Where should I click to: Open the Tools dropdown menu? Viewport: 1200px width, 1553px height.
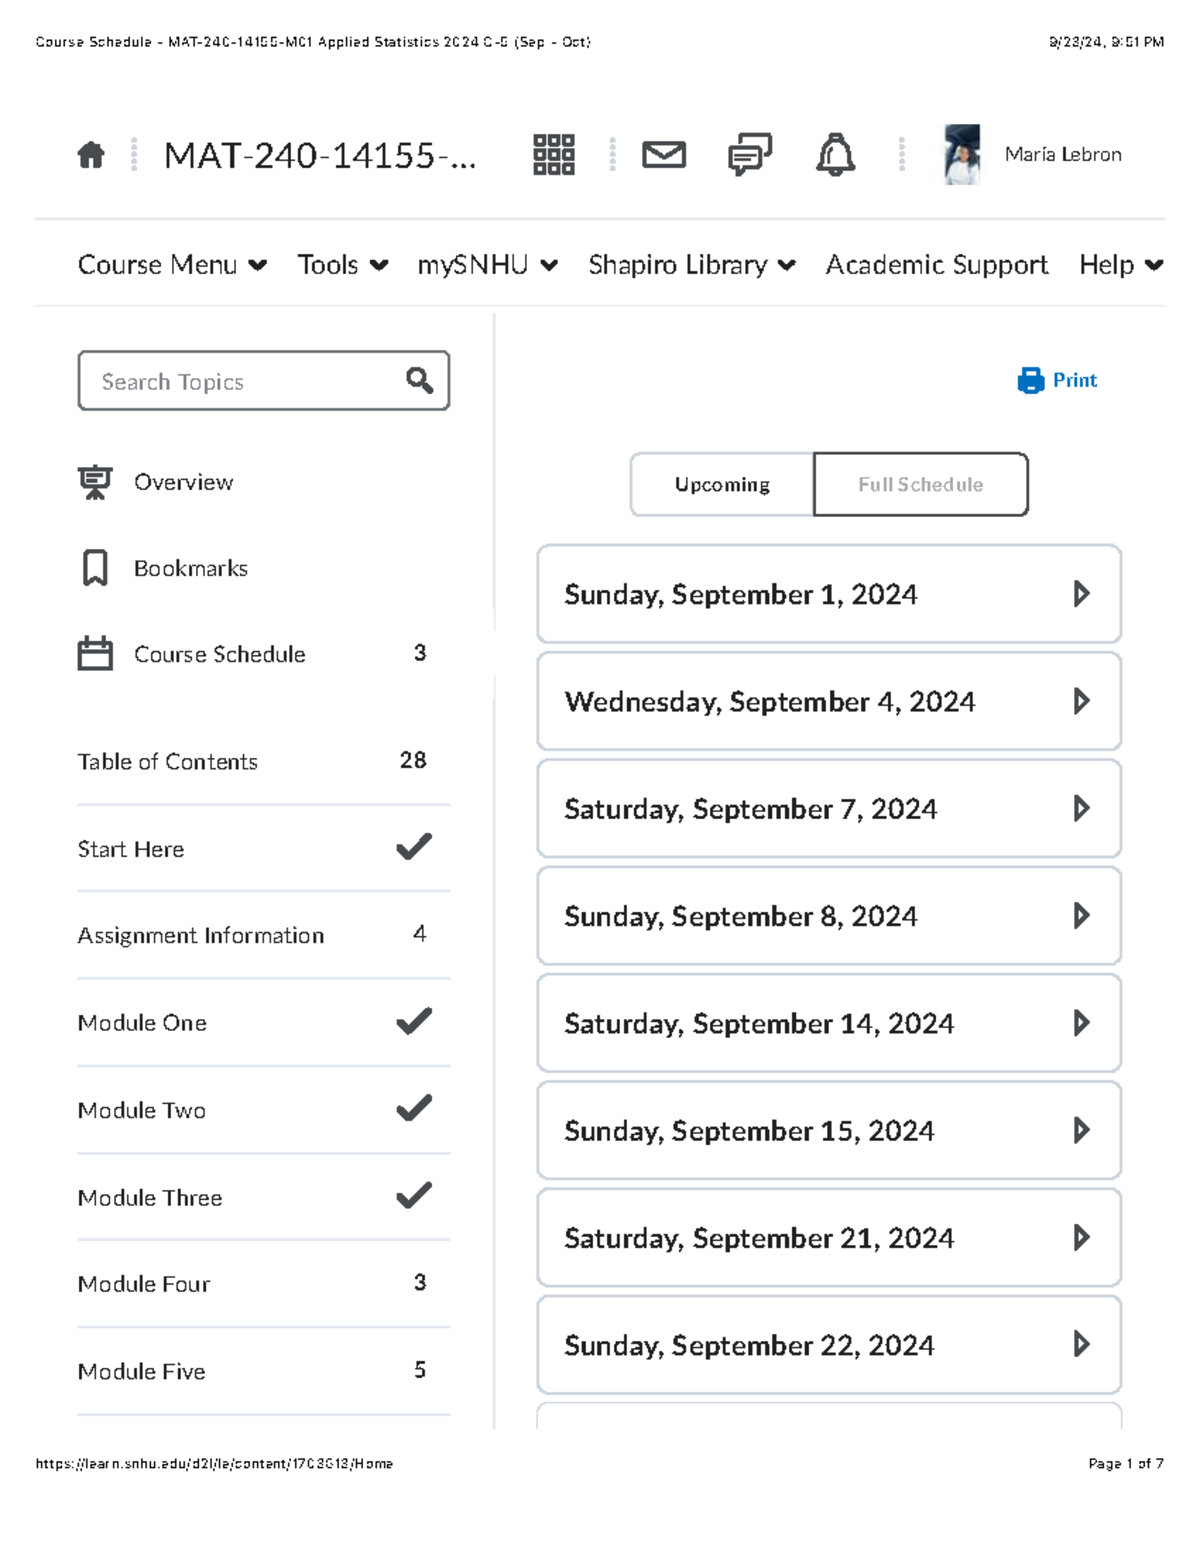(x=342, y=265)
